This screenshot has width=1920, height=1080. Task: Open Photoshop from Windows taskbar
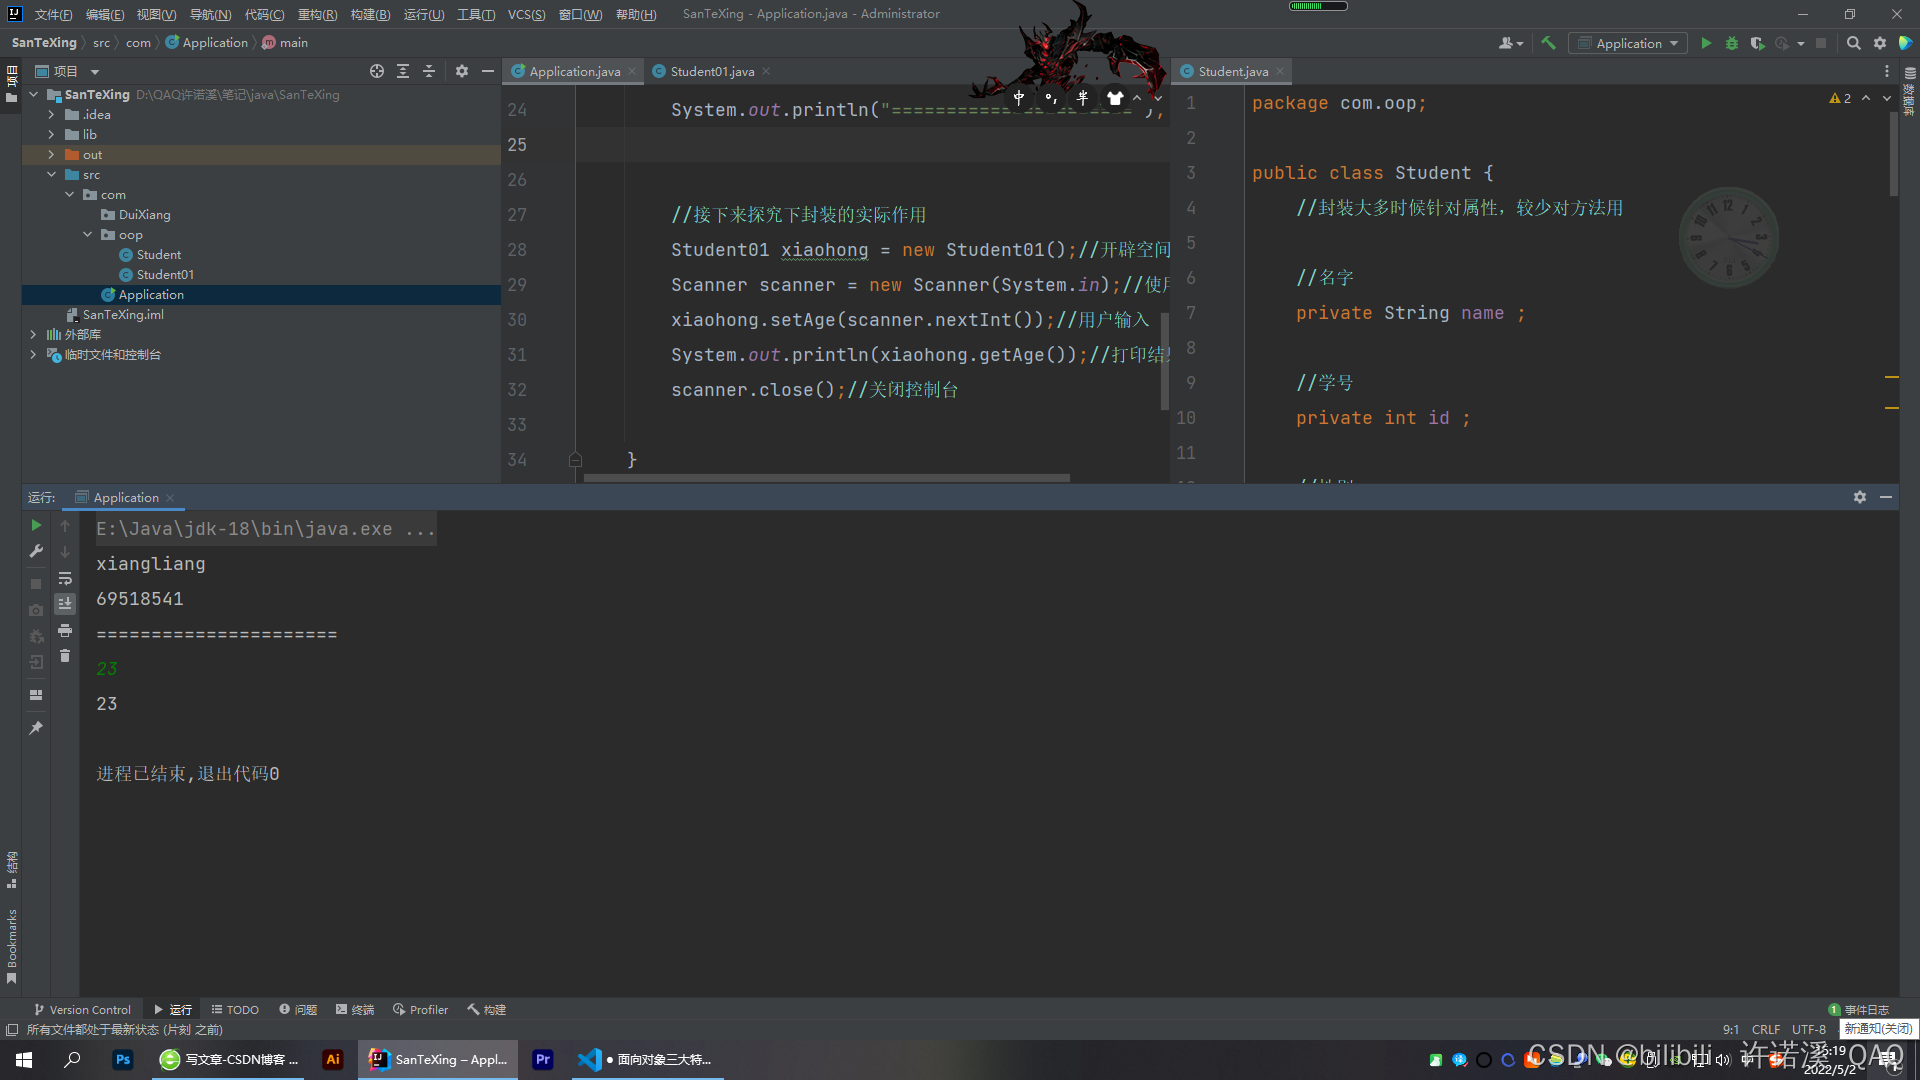(123, 1059)
